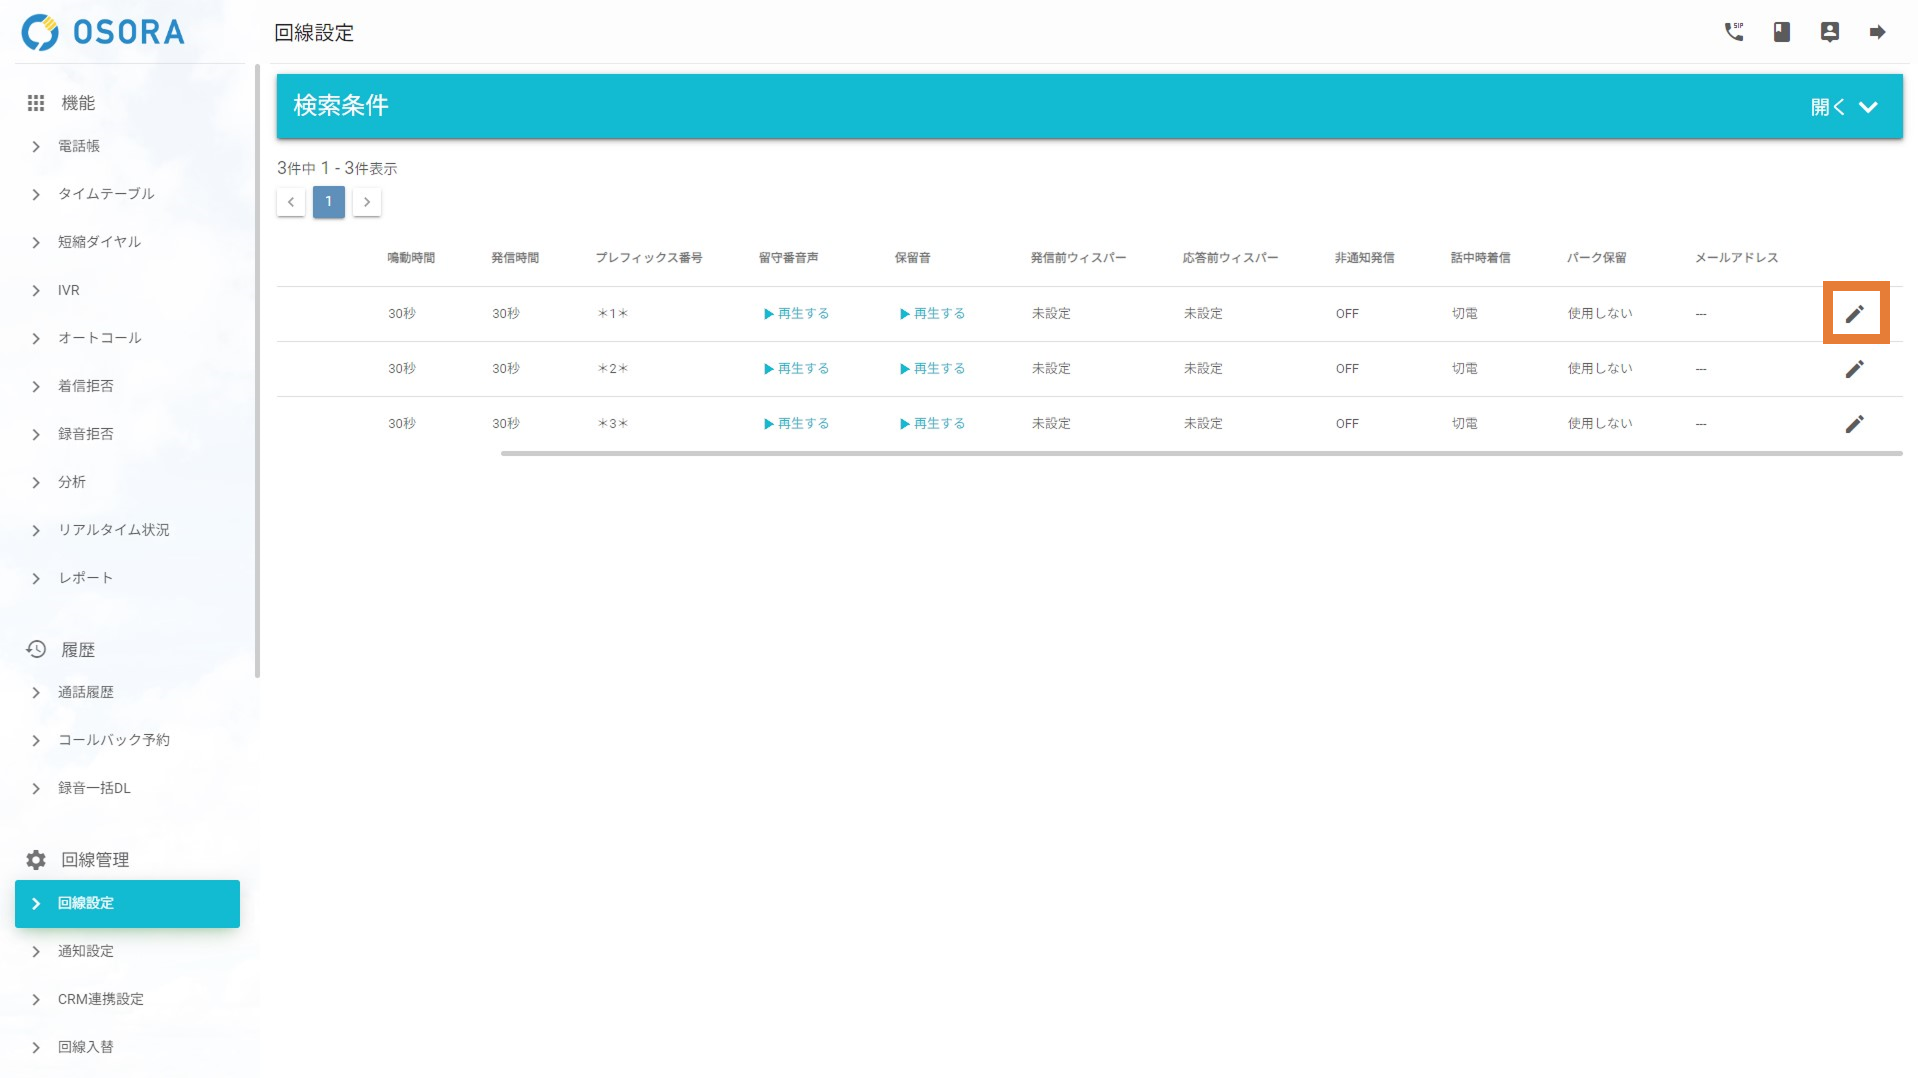Play 留守番音声 for the first row
This screenshot has width=1918, height=1078.
point(796,314)
